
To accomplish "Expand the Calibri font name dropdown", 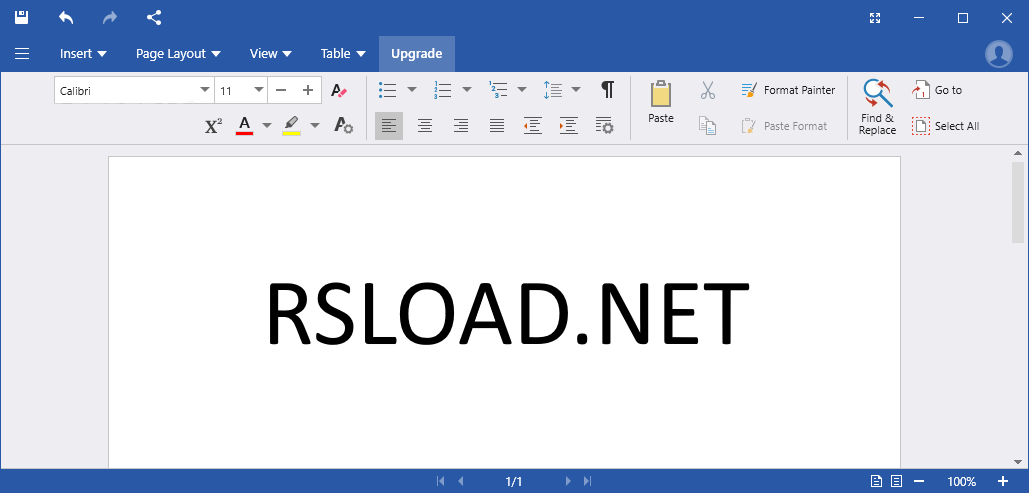I will [204, 90].
